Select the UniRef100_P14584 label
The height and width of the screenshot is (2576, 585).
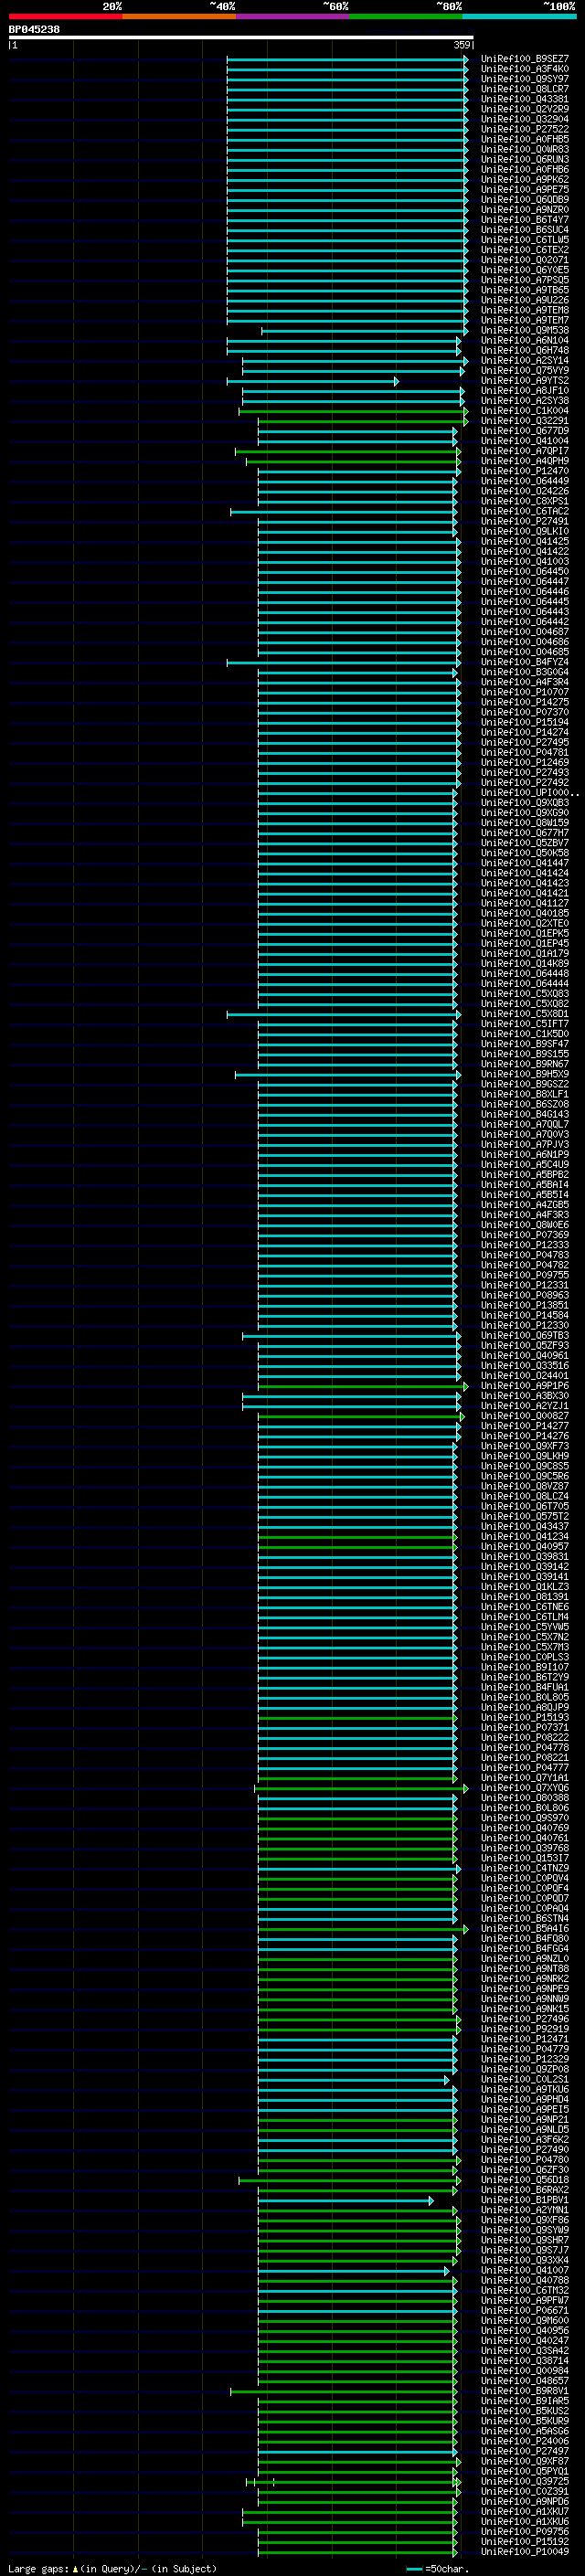(x=524, y=1316)
